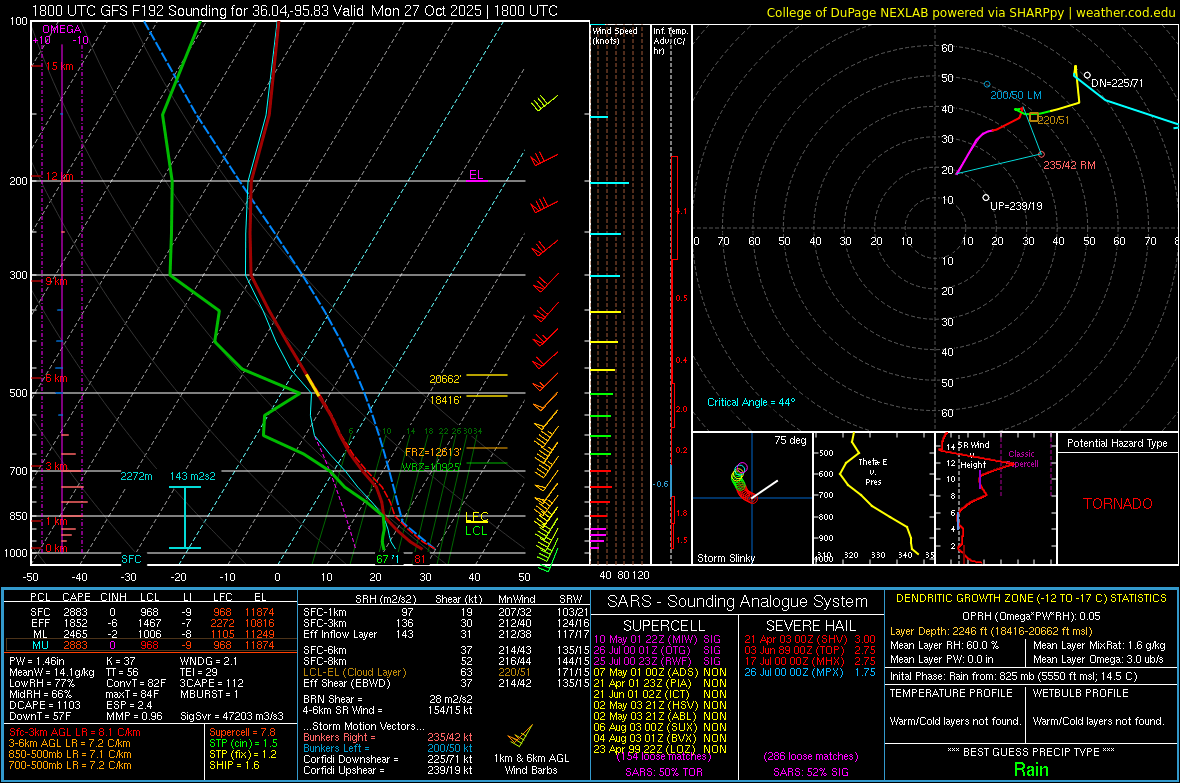Click the 'WETBULB PROFILE' section header
This screenshot has width=1180, height=783.
(1081, 693)
